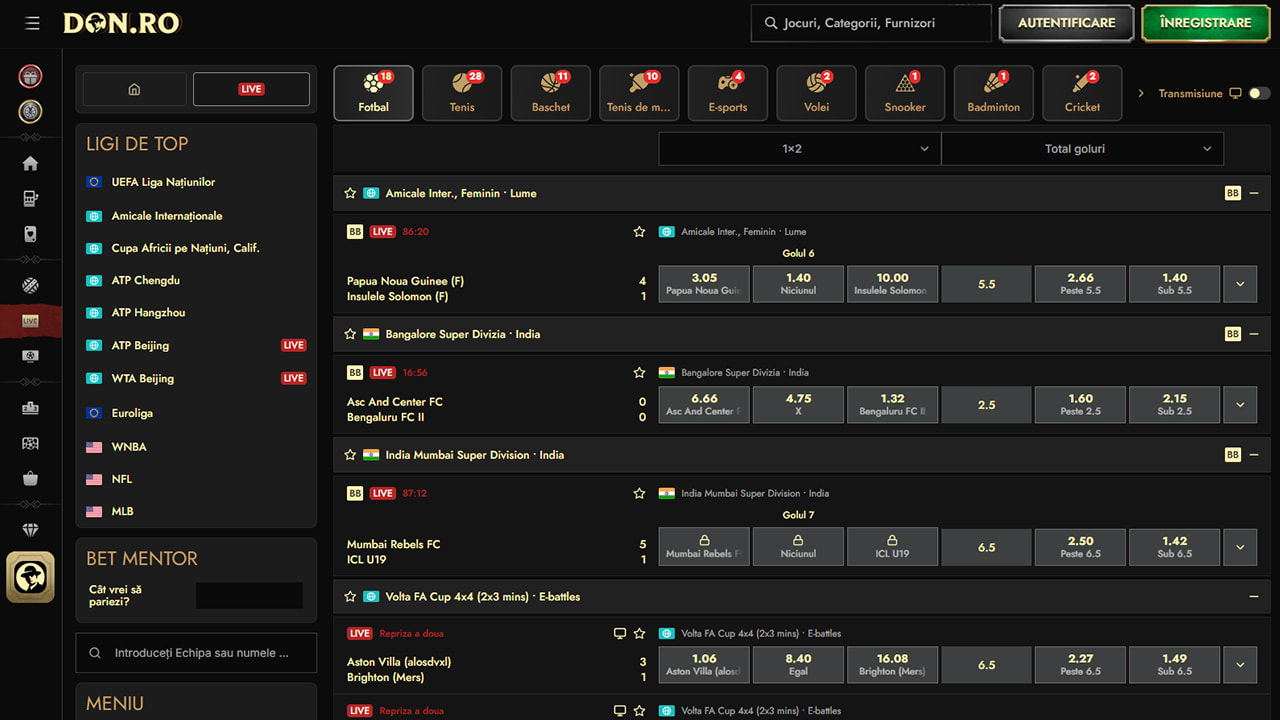This screenshot has height=720, width=1280.
Task: Open the 1x2 market dropdown
Action: 799,149
